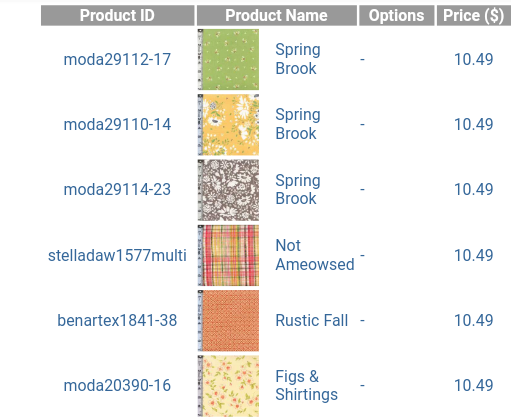The image size is (511, 419).
Task: Open the Figs & Shirtings name link
Action: pos(306,386)
